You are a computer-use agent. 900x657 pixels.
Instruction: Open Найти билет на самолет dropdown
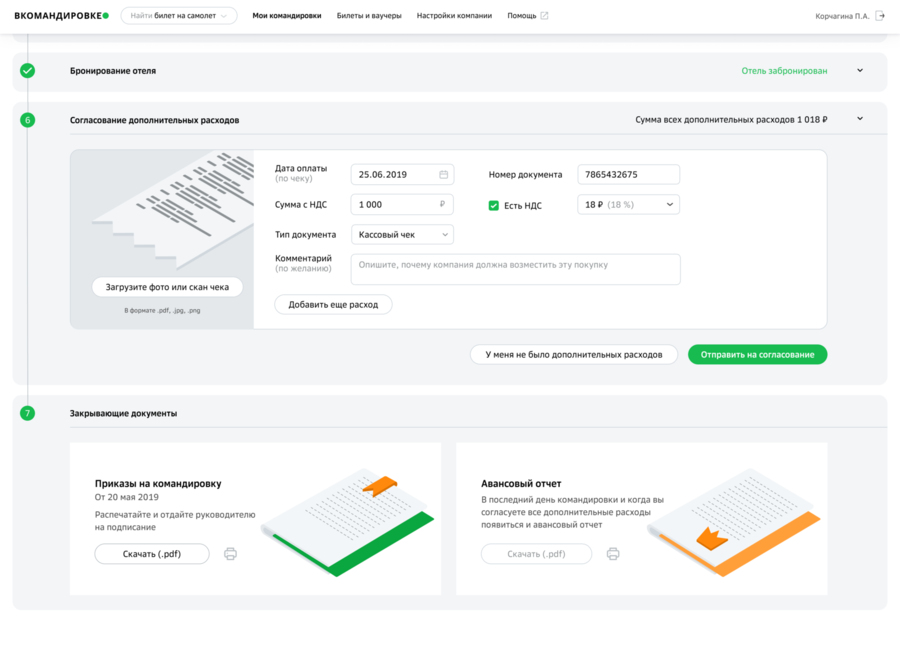coord(179,16)
